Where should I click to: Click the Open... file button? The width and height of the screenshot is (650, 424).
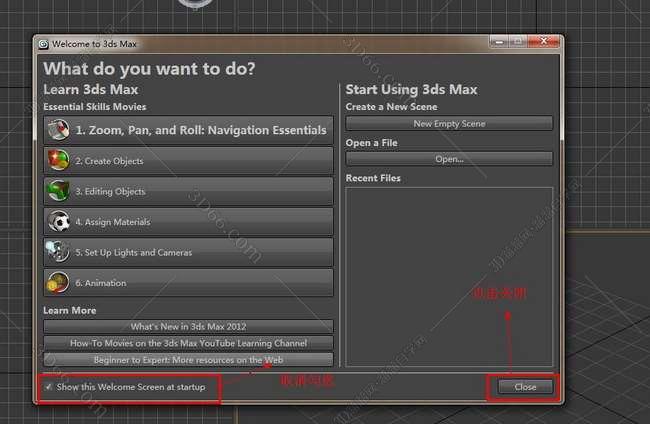[449, 159]
